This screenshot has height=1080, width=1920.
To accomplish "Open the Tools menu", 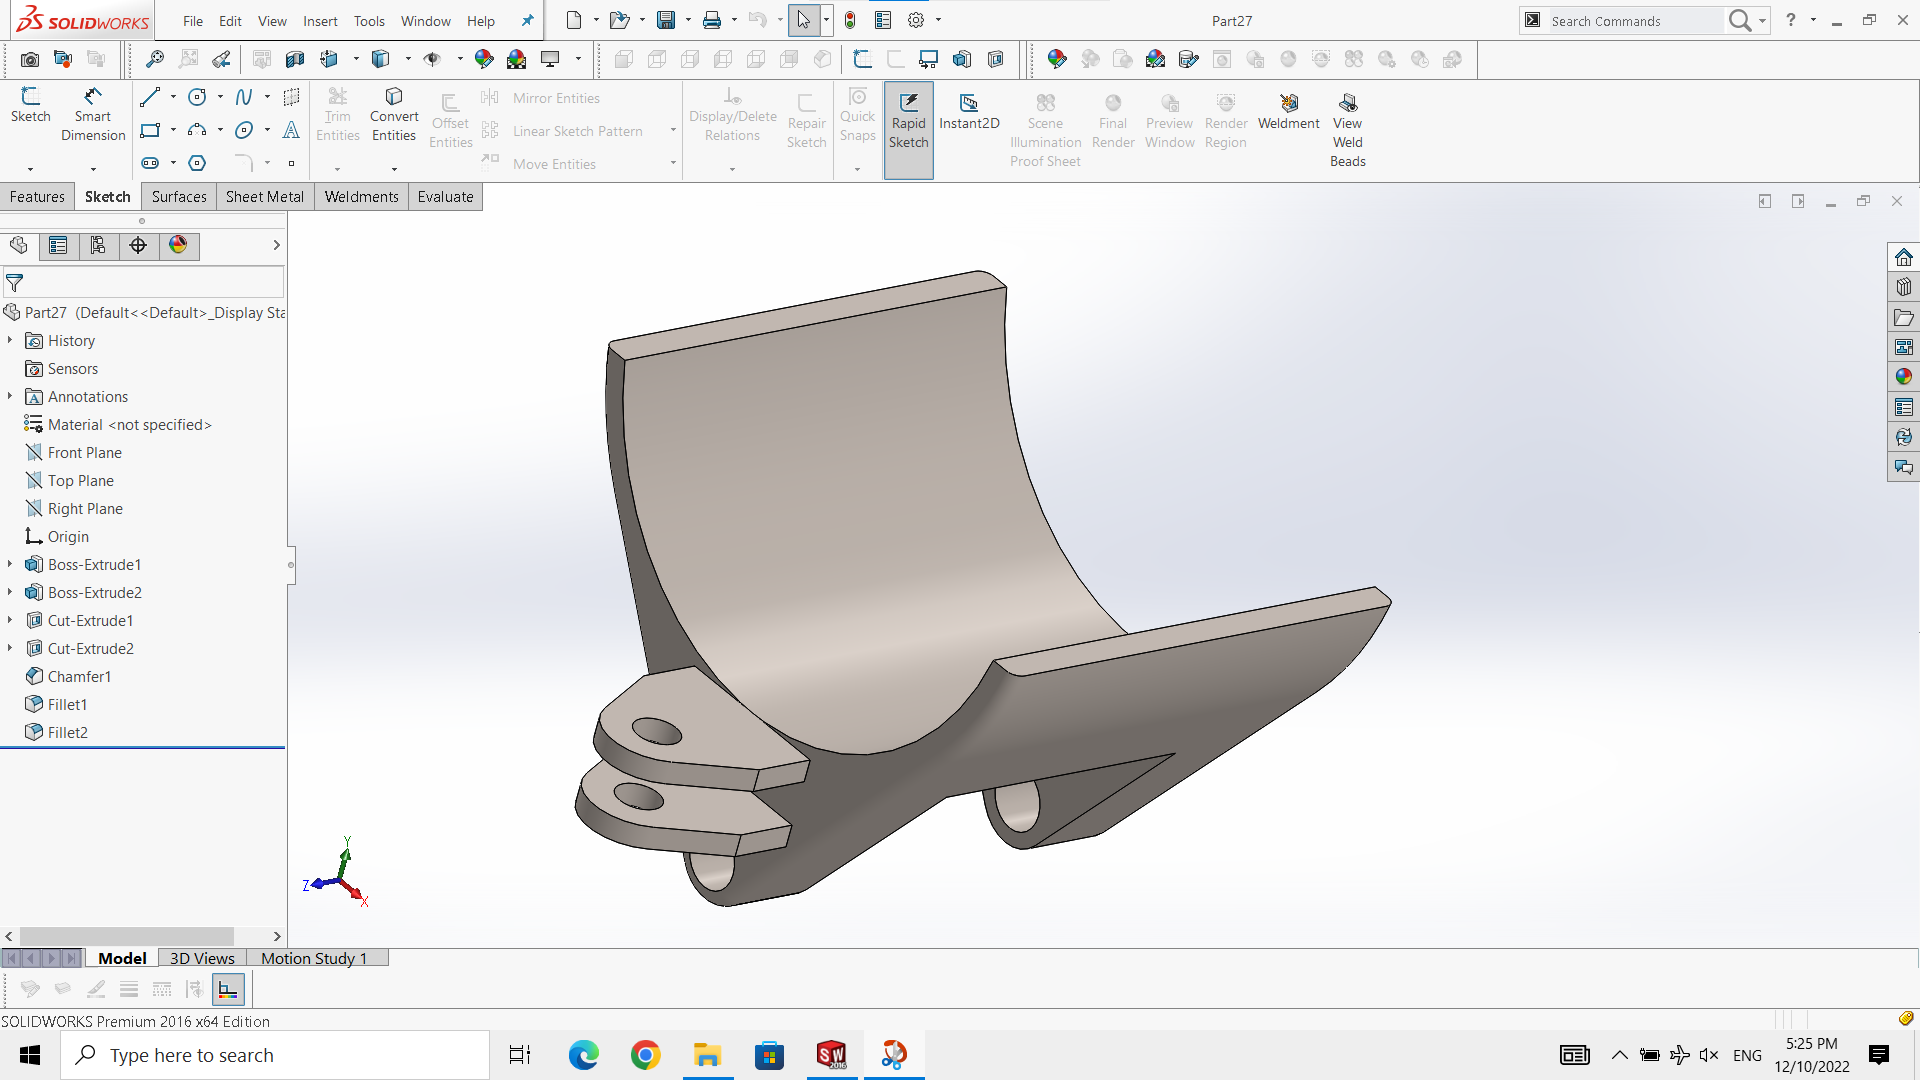I will click(x=369, y=21).
